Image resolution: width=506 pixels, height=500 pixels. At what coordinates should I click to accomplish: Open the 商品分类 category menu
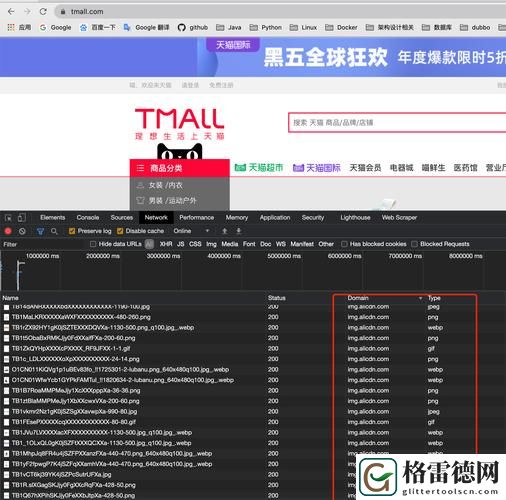point(180,168)
